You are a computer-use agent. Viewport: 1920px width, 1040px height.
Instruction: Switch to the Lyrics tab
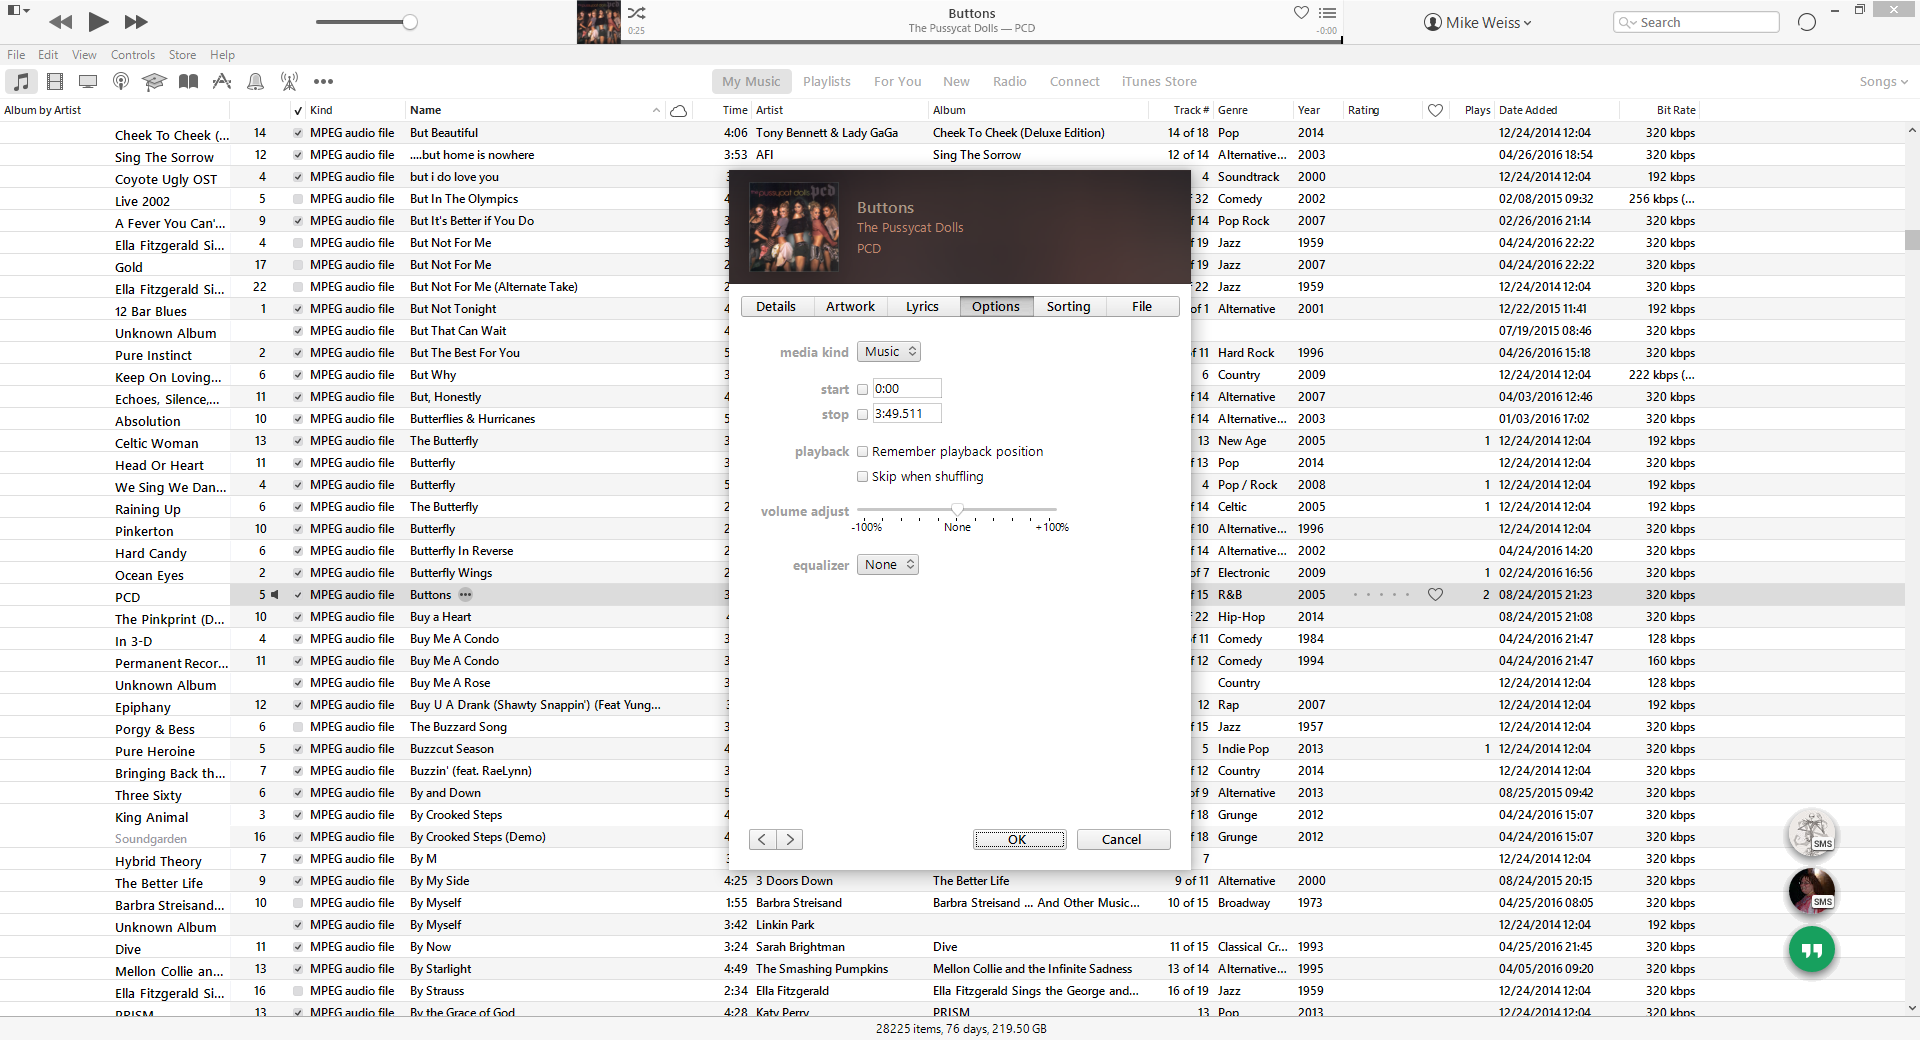[x=922, y=307]
